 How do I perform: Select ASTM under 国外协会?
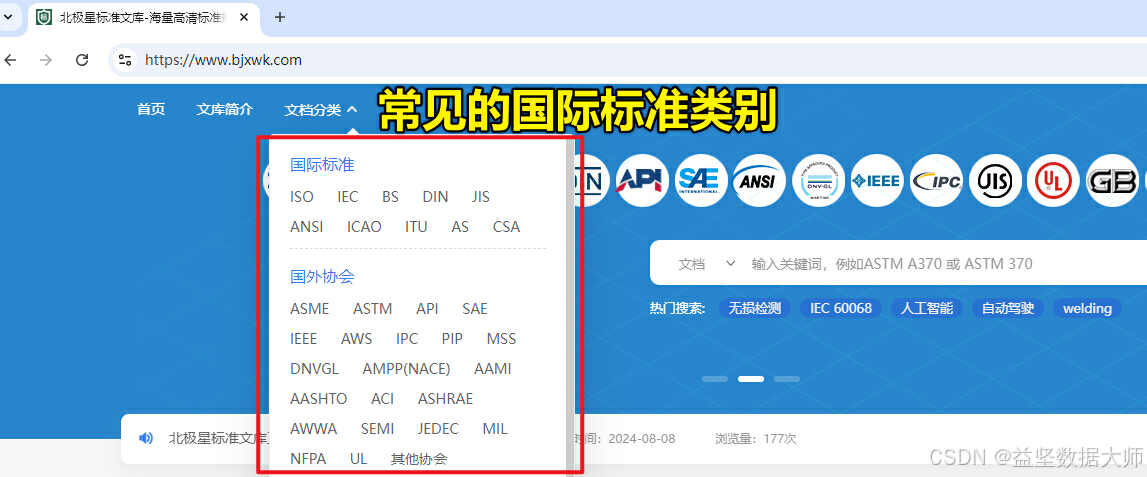pyautogui.click(x=372, y=309)
